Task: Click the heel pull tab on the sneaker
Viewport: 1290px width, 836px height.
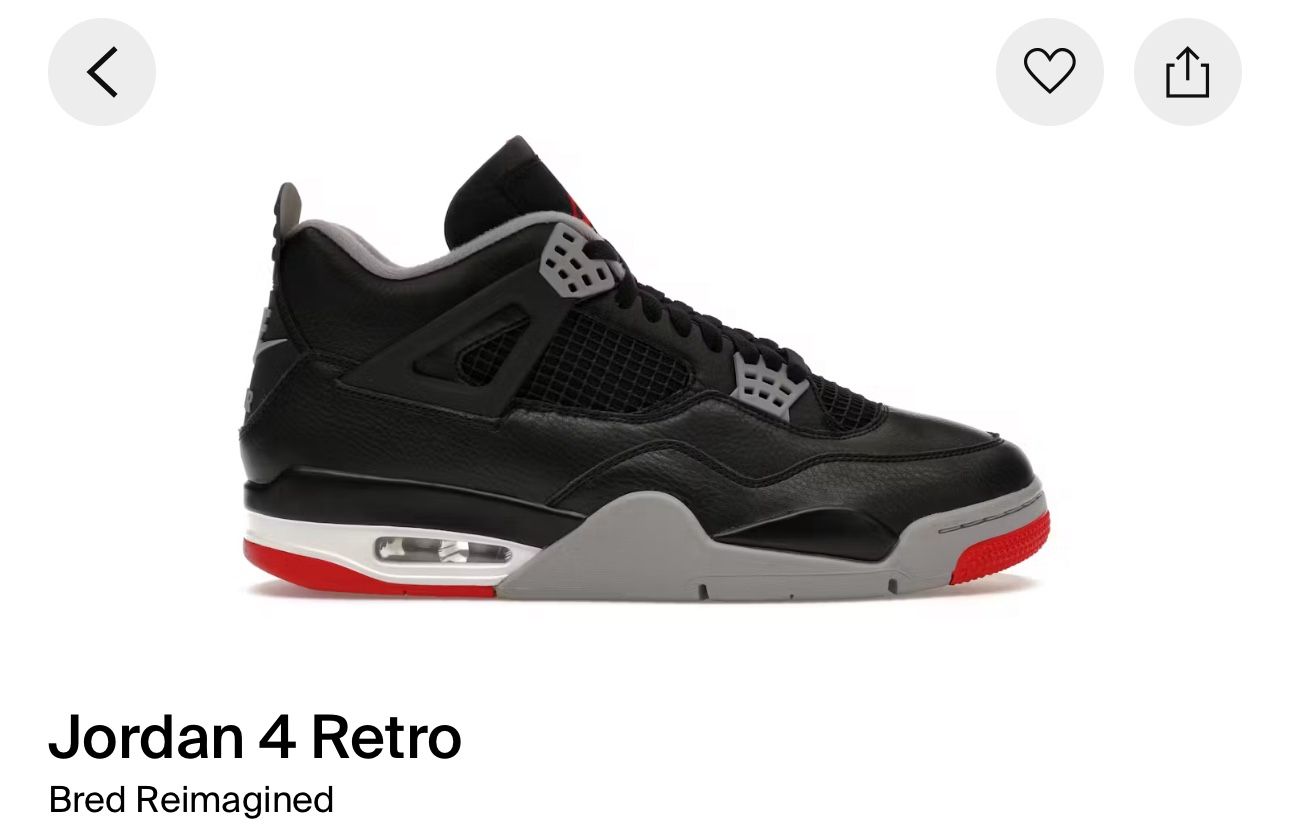Action: 286,208
